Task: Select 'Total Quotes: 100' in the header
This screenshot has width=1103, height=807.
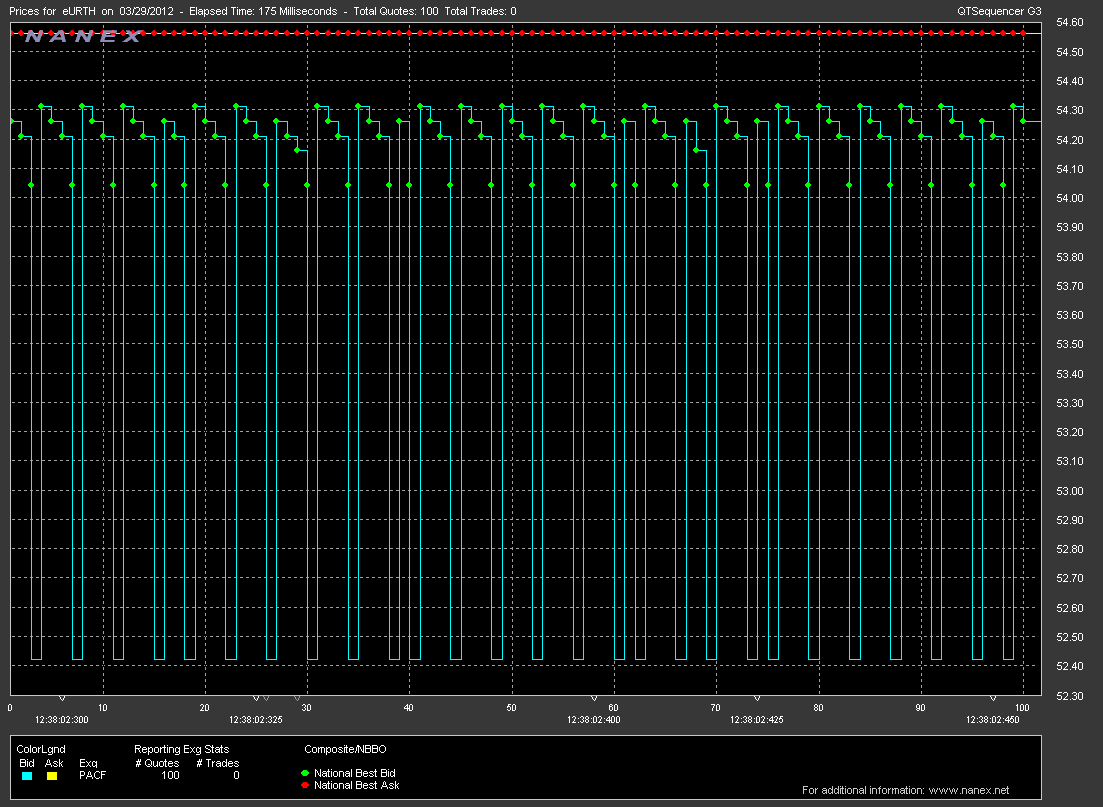Action: [x=396, y=11]
